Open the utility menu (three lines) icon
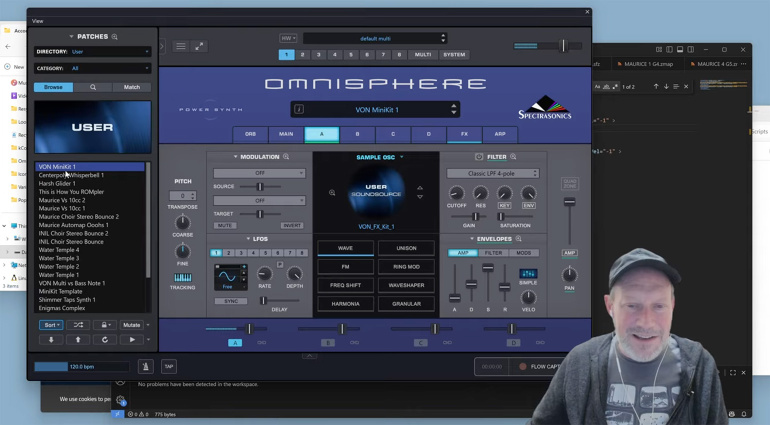 coord(181,46)
